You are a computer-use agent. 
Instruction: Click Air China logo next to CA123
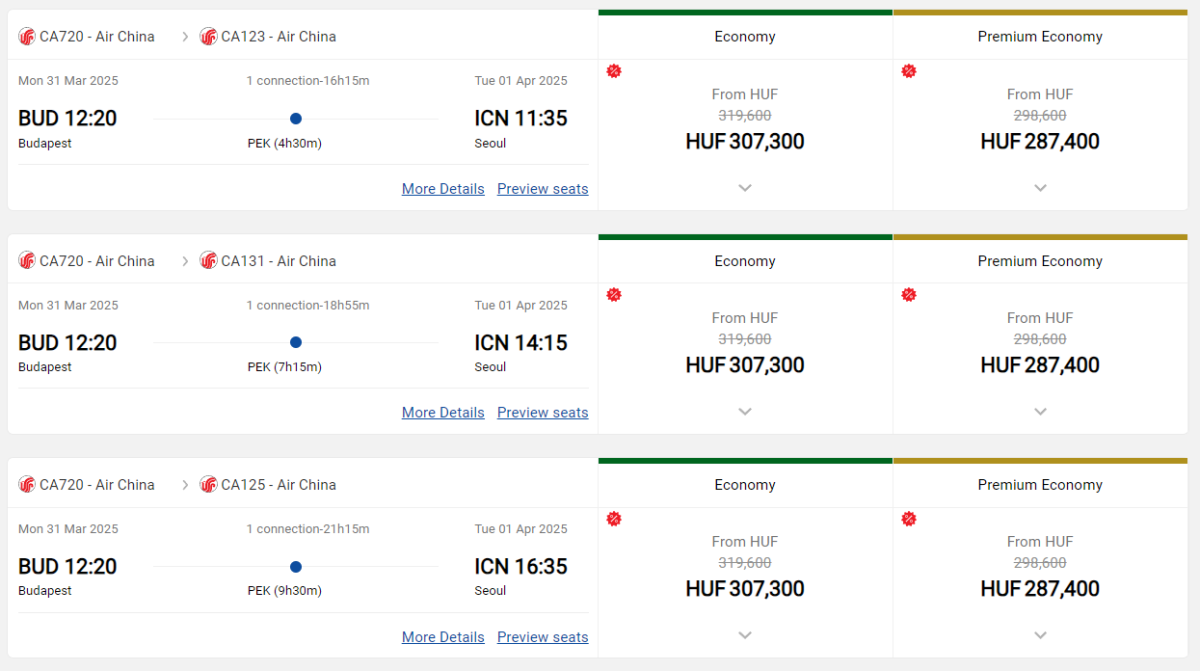coord(208,37)
